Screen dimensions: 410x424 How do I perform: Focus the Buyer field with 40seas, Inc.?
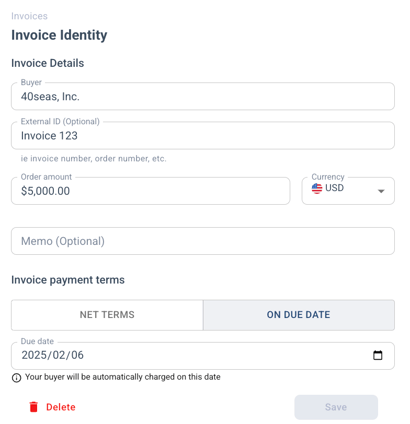(x=203, y=96)
